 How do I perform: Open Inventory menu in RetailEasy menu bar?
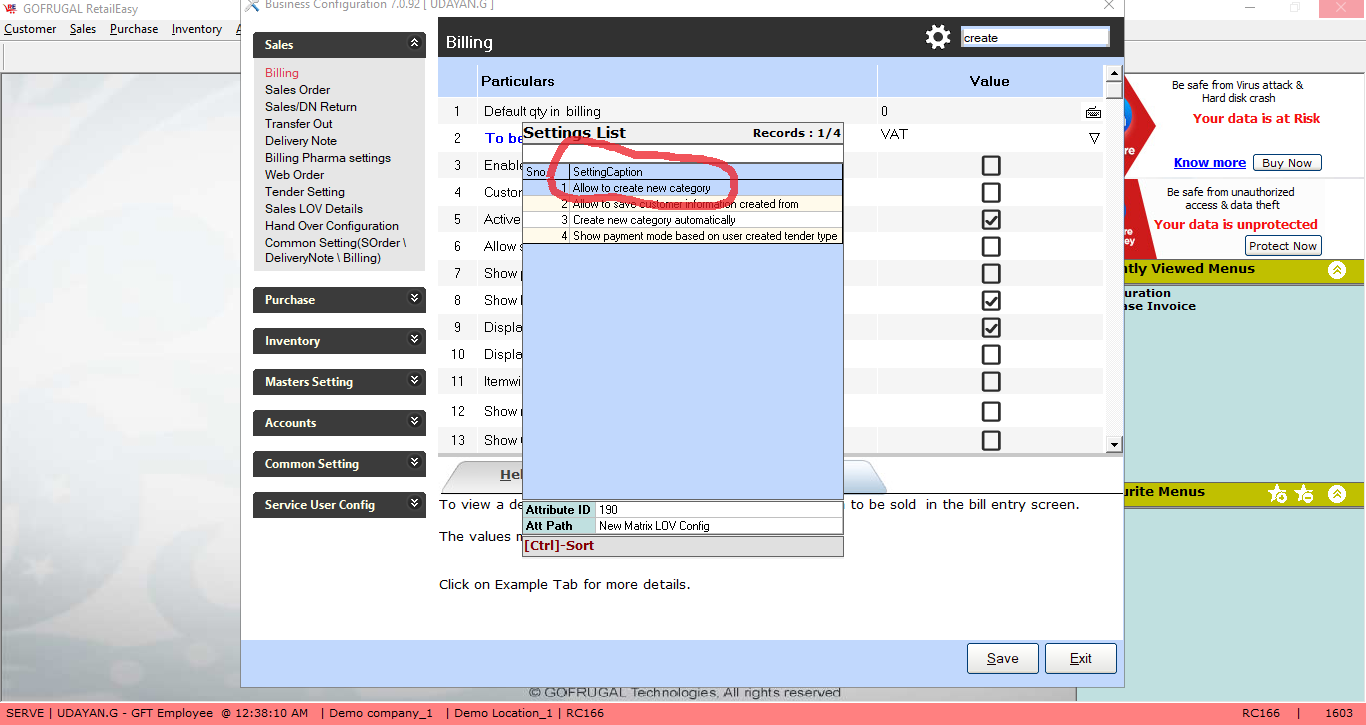pos(197,29)
